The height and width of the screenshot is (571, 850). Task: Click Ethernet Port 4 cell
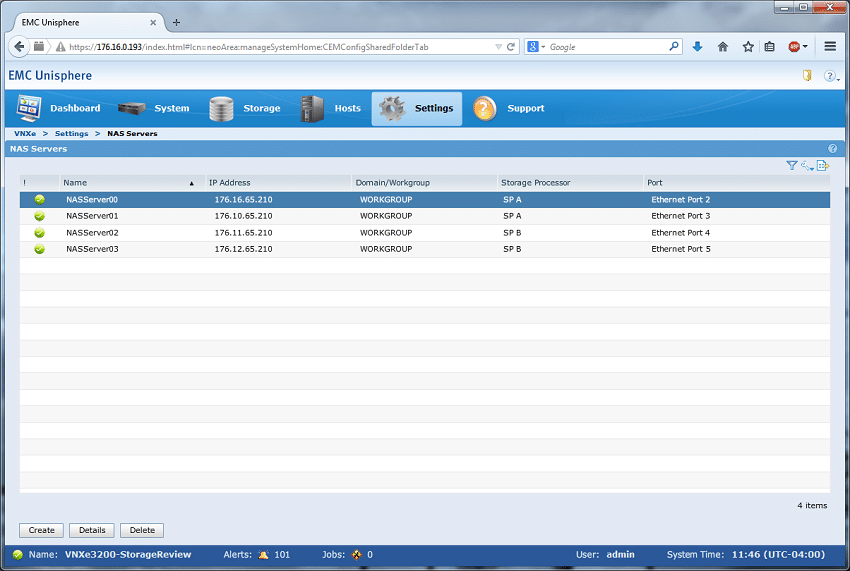tap(680, 233)
